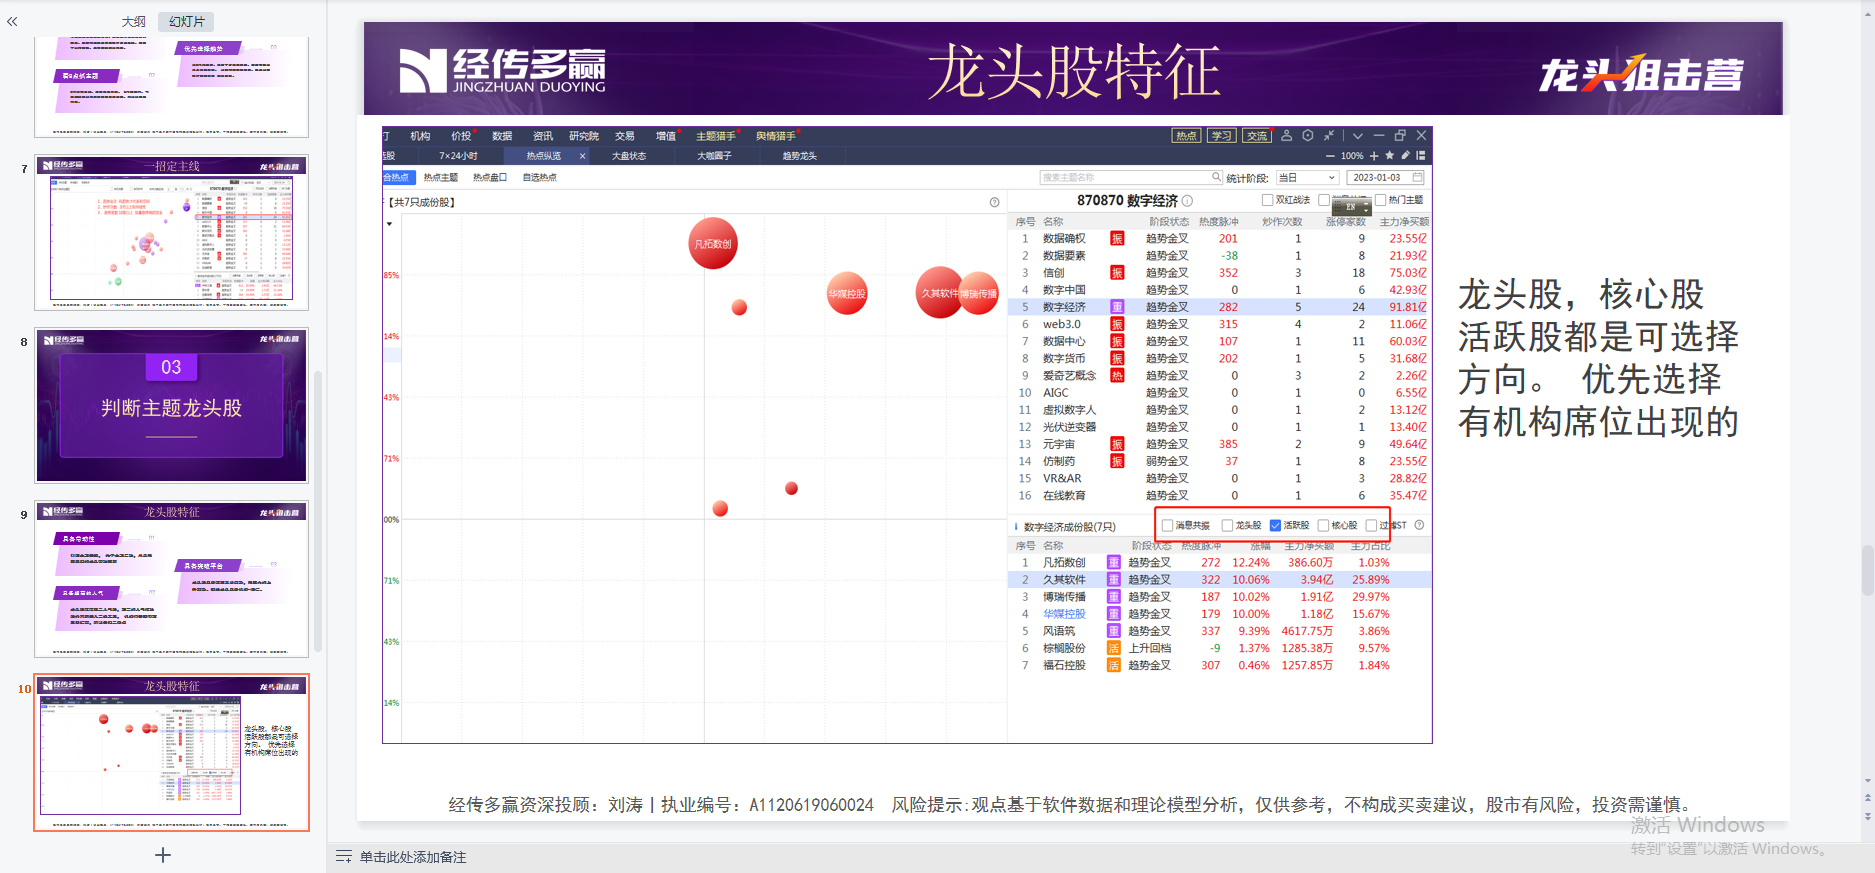Click the 热点 button in the top bar
1875x873 pixels.
point(1186,136)
